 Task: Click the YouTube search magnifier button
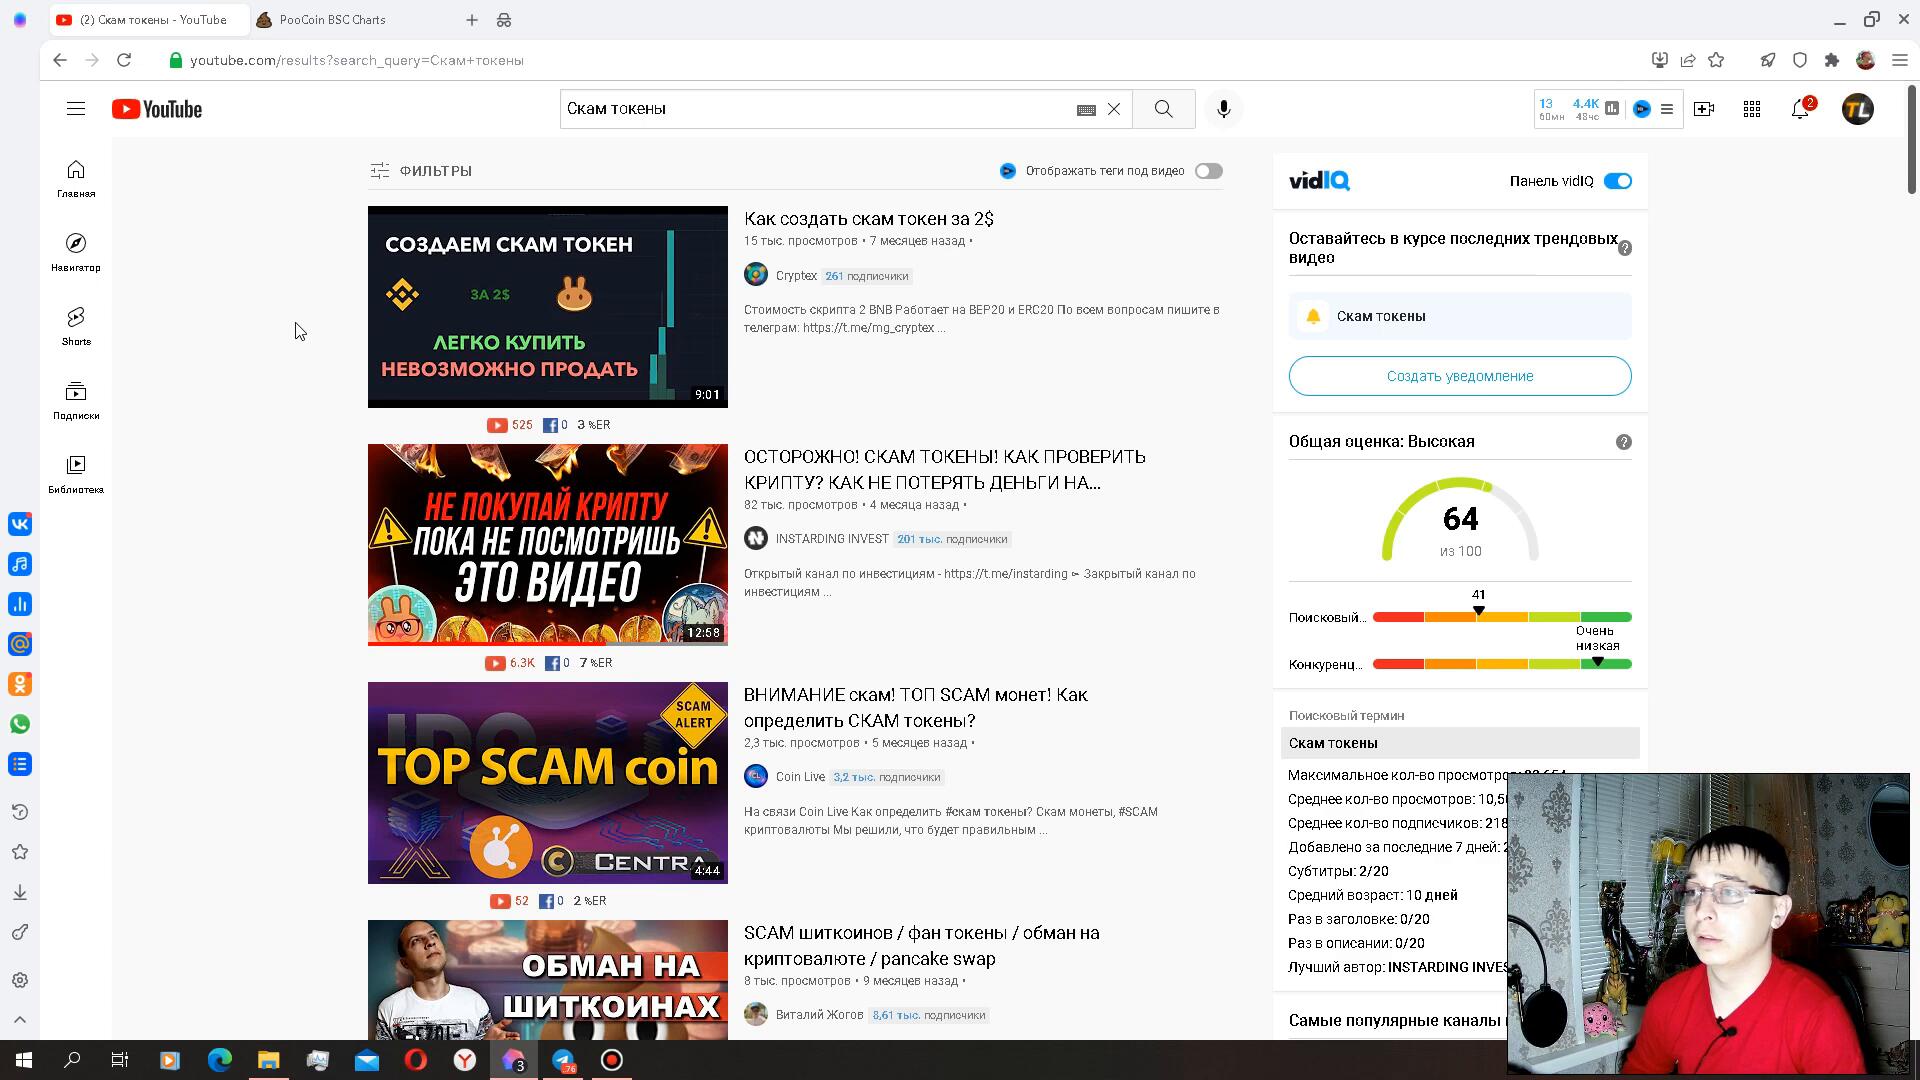1163,109
